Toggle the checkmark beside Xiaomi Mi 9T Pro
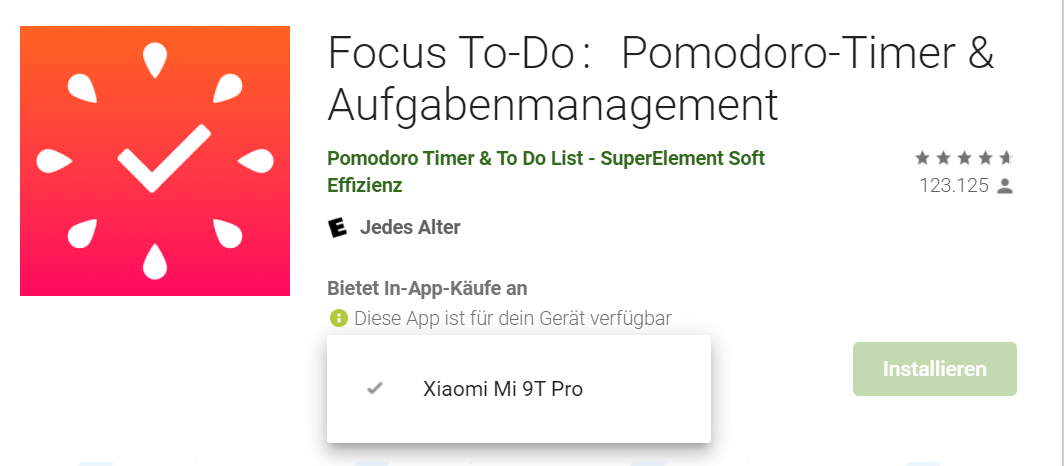 pos(375,389)
